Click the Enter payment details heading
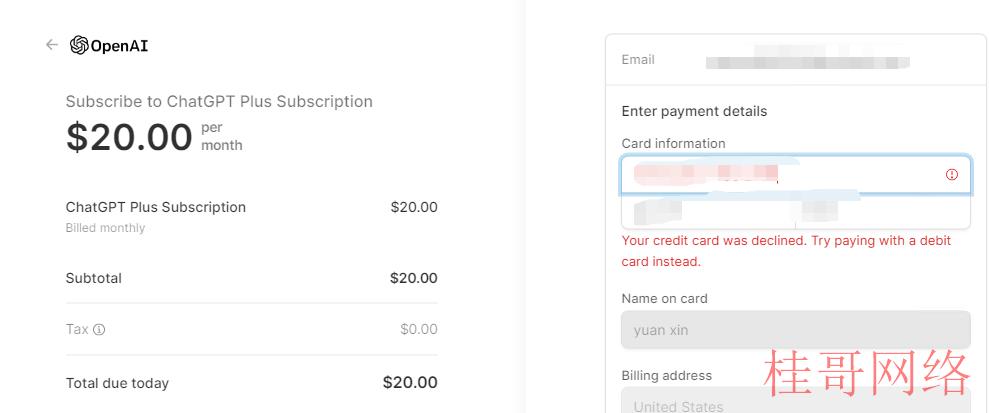Screen dimensions: 989x413 694,112
